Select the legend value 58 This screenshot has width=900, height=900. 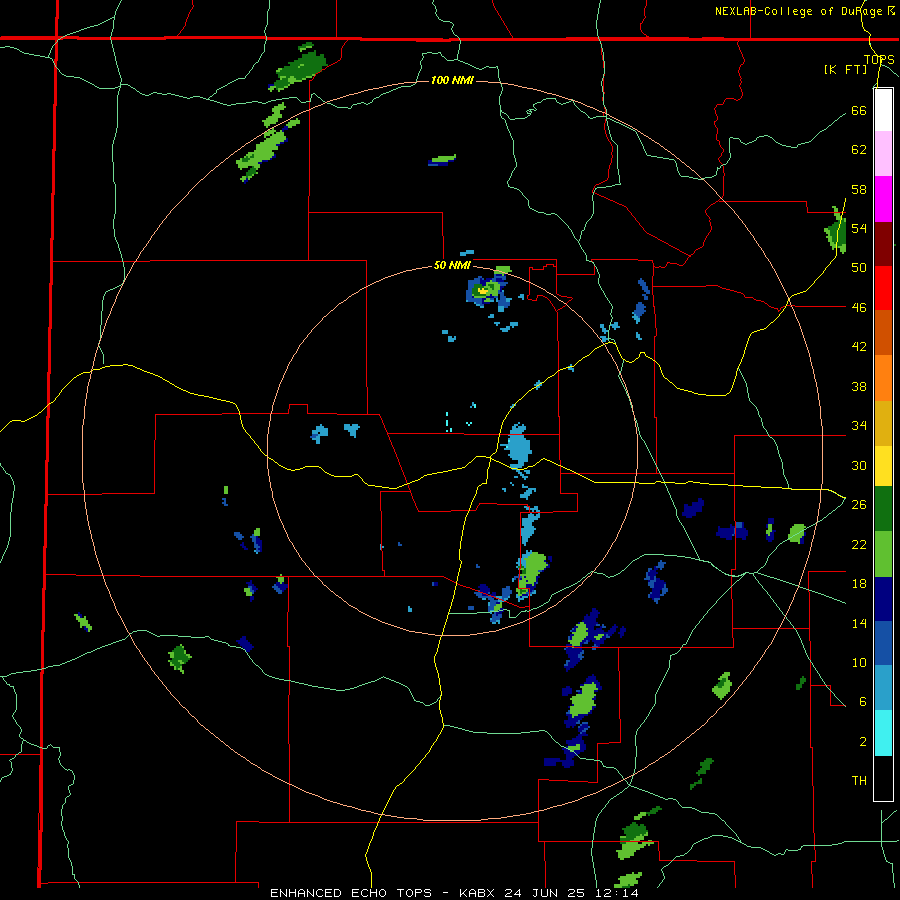coord(859,189)
